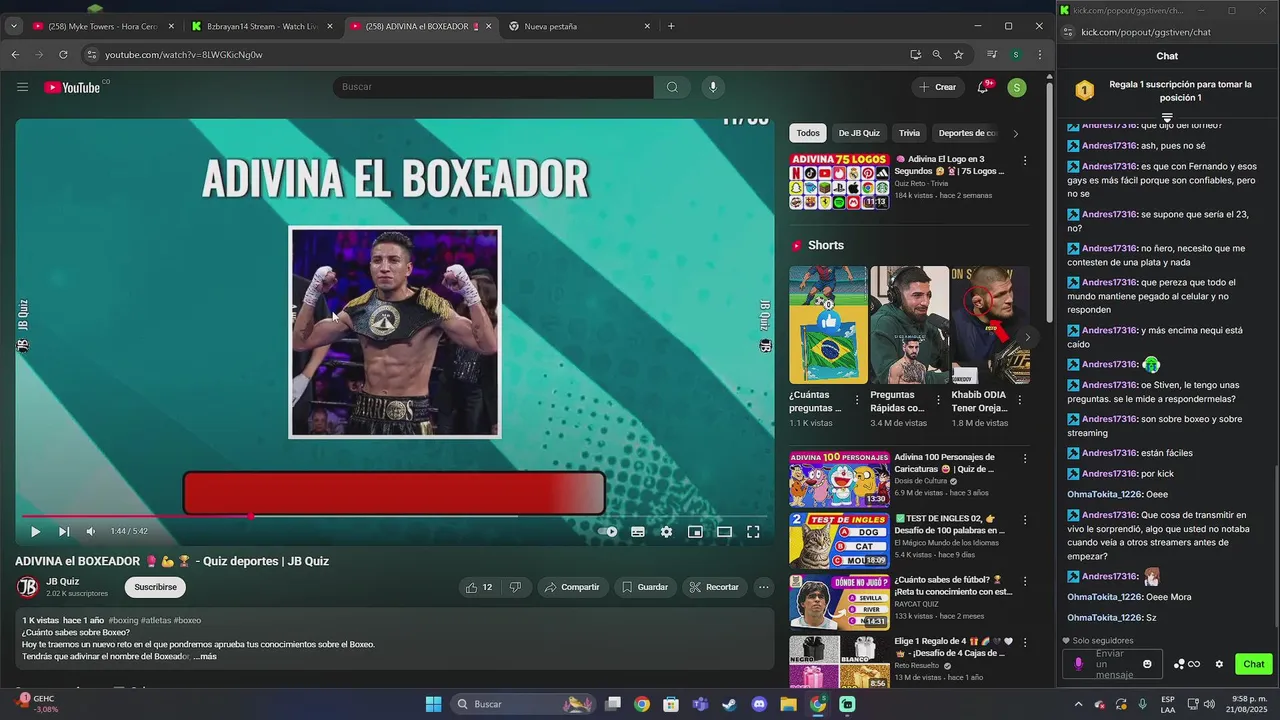Make the video full screen

click(x=753, y=532)
